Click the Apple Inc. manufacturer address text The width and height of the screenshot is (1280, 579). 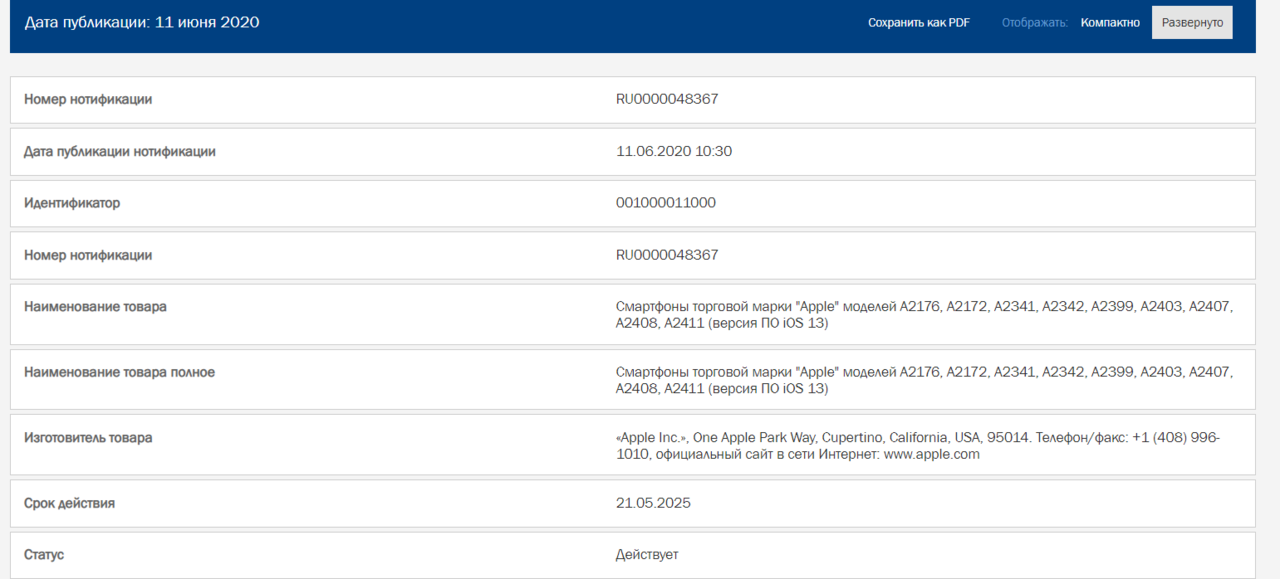point(918,446)
